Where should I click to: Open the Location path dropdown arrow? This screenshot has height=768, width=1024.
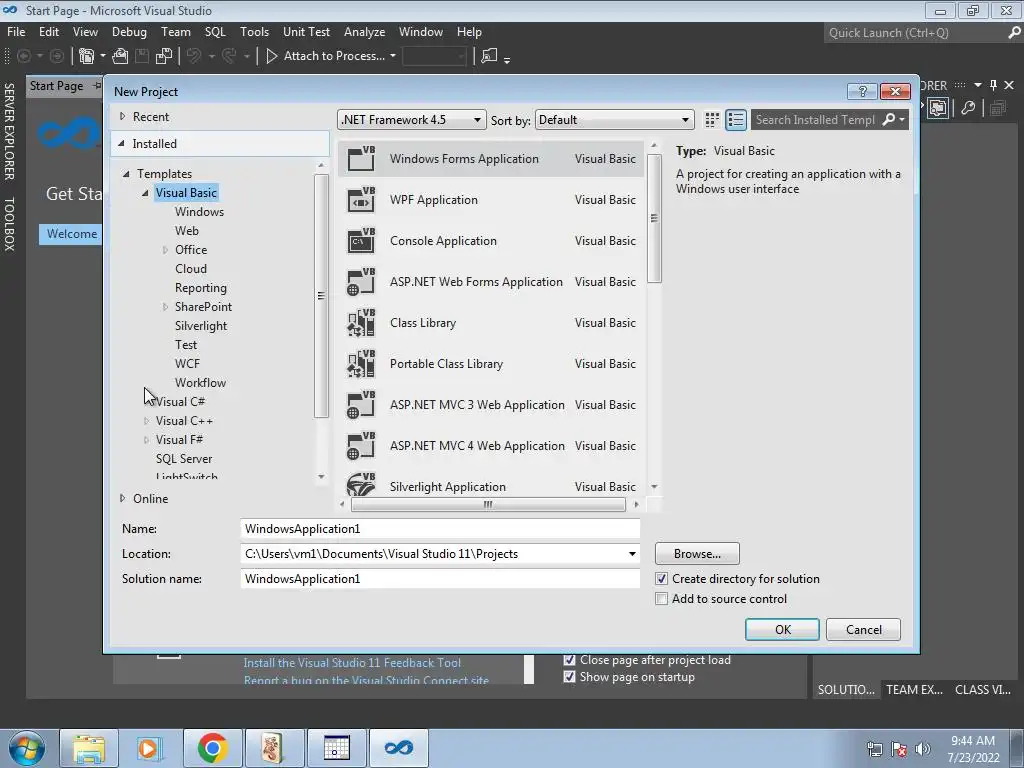click(632, 554)
